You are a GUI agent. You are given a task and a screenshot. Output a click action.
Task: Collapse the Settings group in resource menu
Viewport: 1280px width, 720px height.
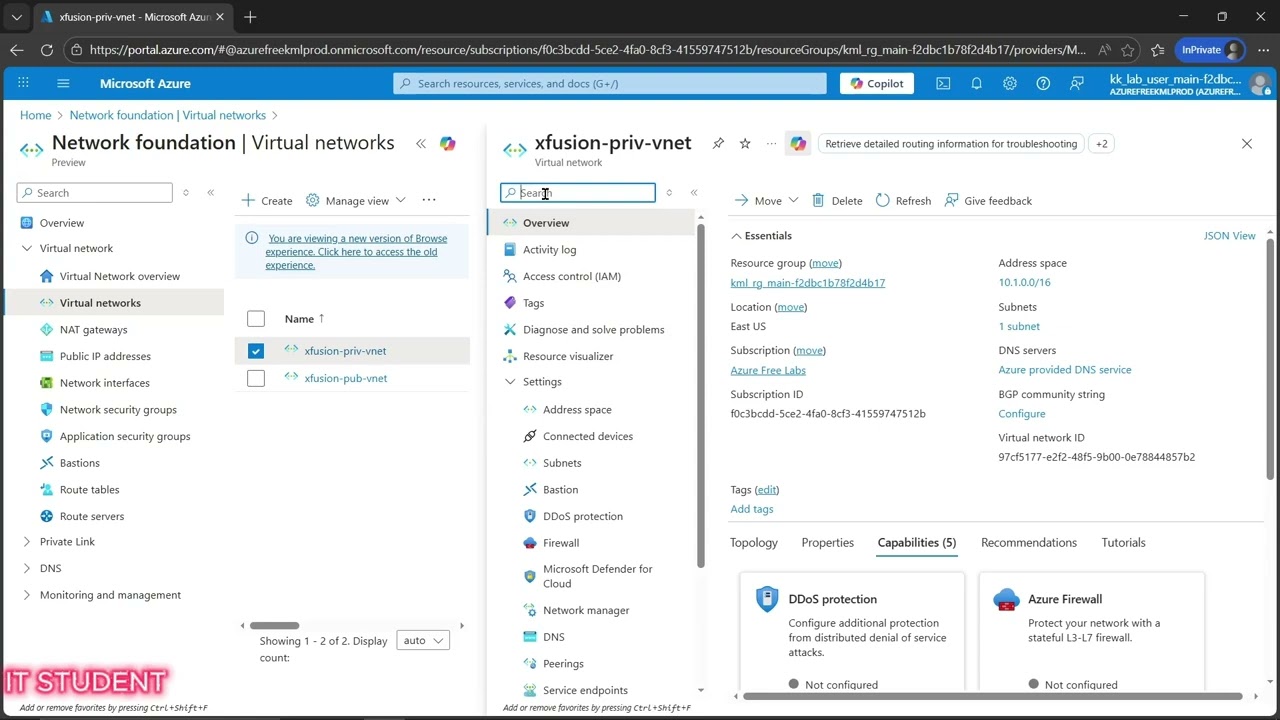click(x=510, y=382)
